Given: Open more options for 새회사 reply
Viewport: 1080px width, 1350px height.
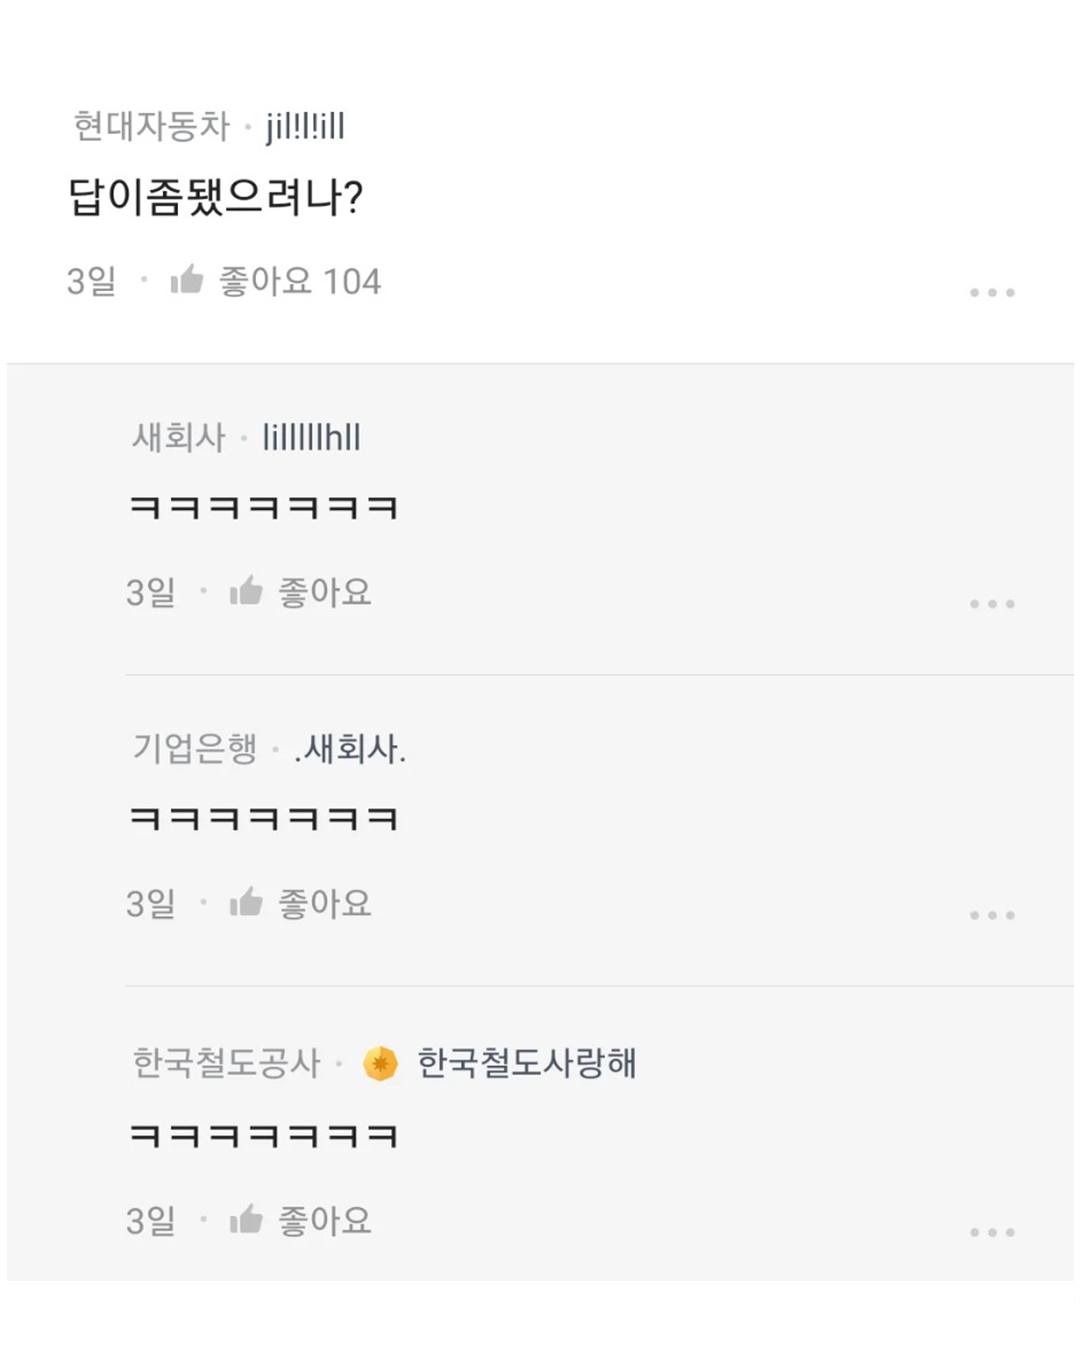Looking at the screenshot, I should [x=992, y=603].
